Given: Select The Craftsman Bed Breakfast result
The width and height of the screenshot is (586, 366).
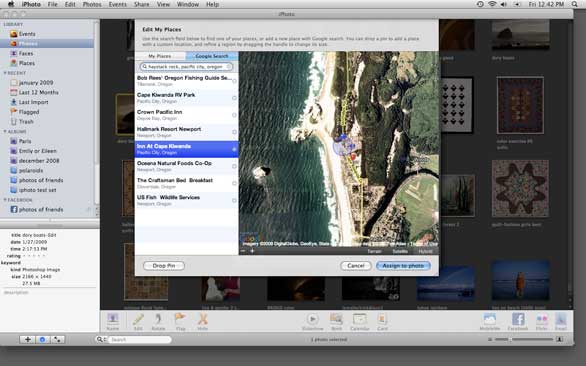Looking at the screenshot, I should pyautogui.click(x=186, y=183).
